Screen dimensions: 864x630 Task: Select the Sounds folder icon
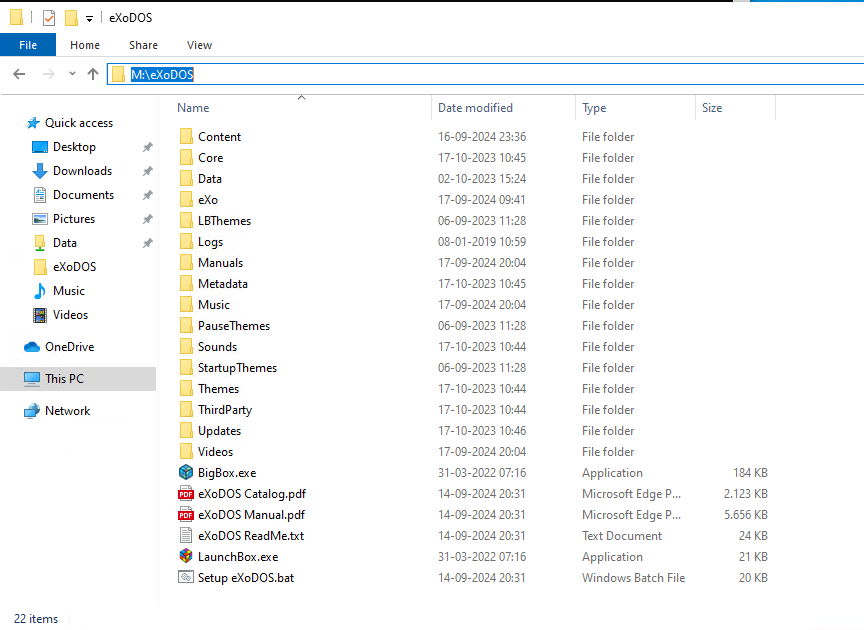tap(186, 346)
